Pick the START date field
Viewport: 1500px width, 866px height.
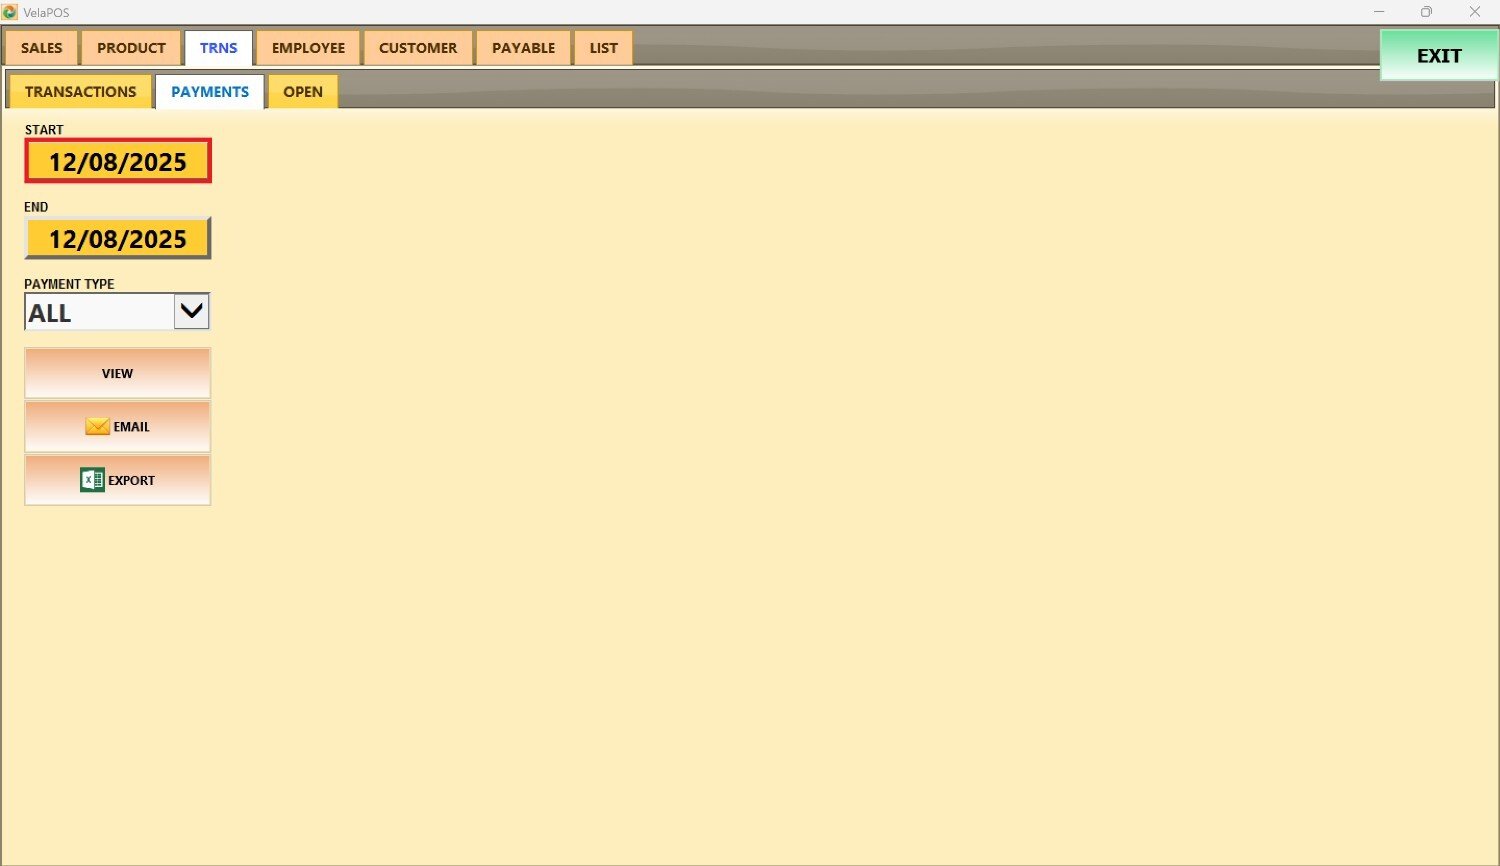click(x=118, y=162)
